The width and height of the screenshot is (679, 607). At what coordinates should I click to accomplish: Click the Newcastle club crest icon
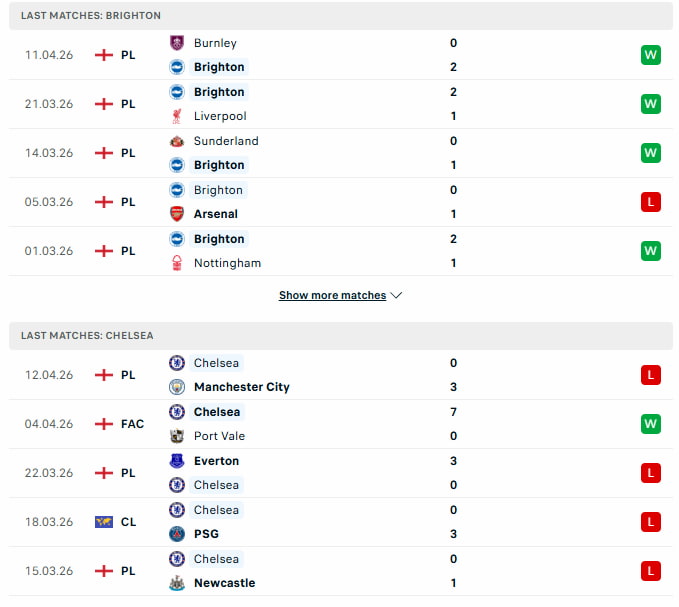click(177, 583)
